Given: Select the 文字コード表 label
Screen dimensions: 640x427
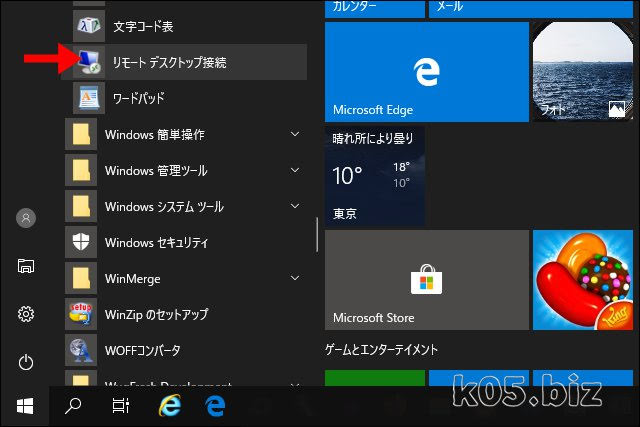Looking at the screenshot, I should 143,27.
